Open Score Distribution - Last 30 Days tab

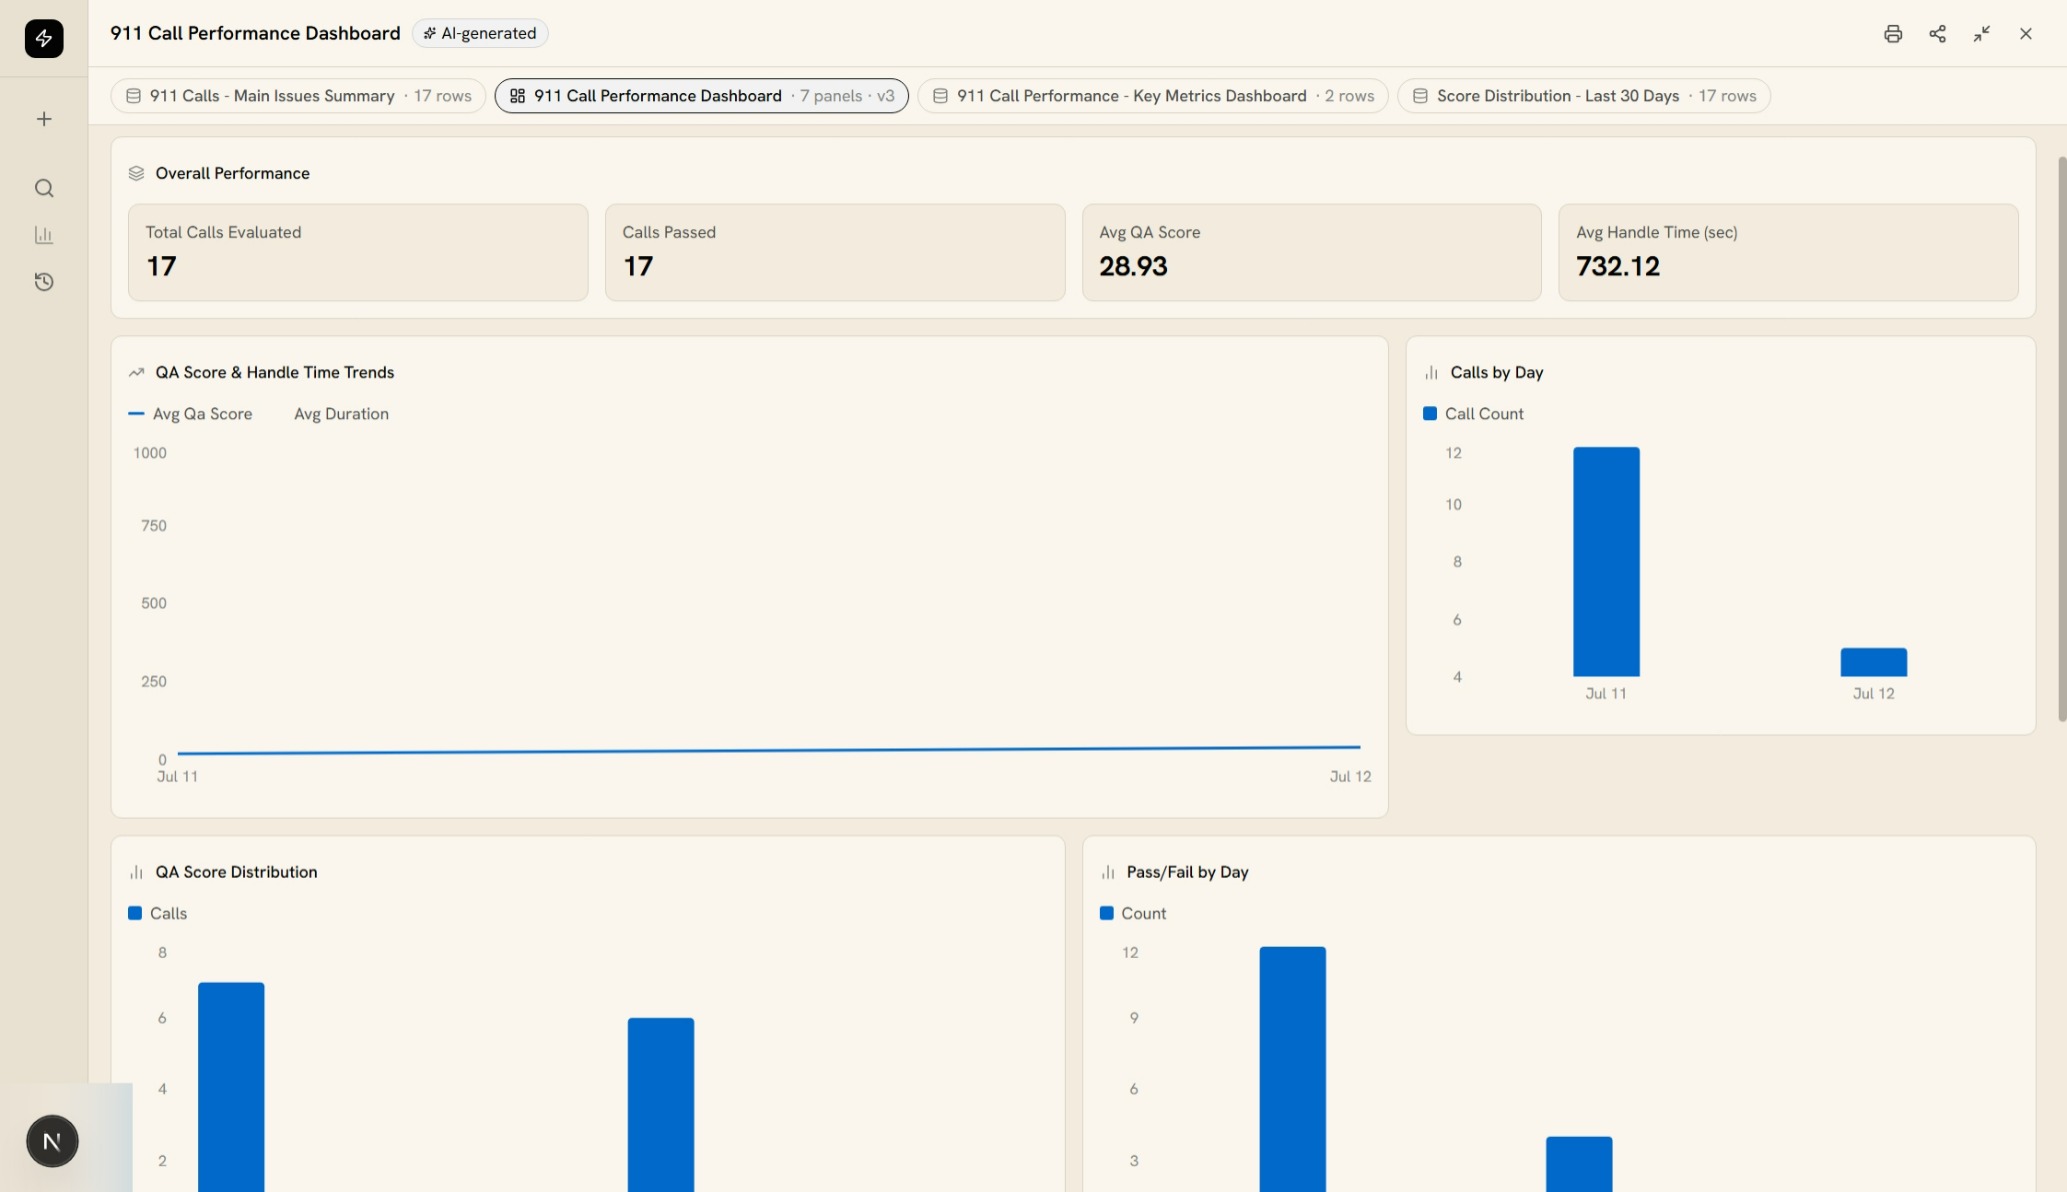(1584, 96)
